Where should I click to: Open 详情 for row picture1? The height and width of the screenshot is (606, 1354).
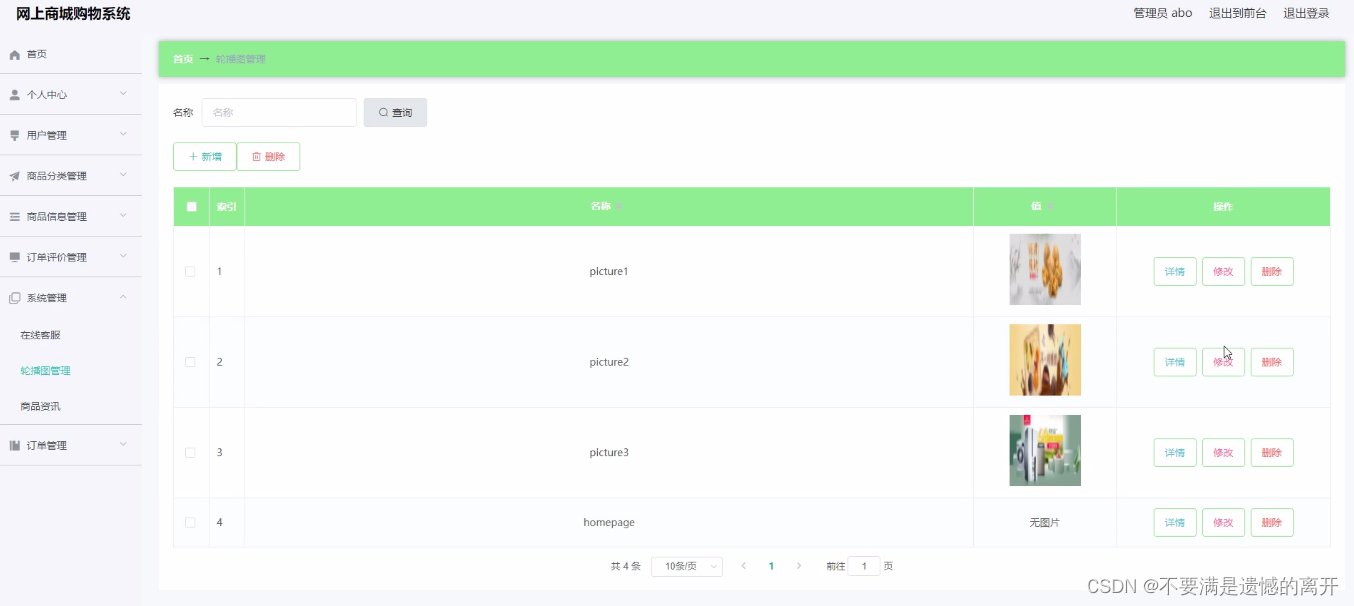click(x=1175, y=272)
